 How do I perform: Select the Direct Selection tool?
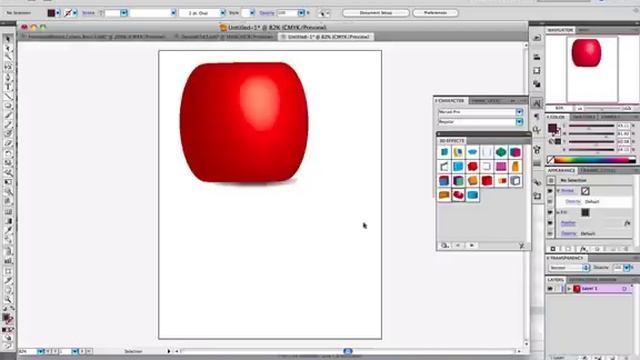pyautogui.click(x=8, y=49)
